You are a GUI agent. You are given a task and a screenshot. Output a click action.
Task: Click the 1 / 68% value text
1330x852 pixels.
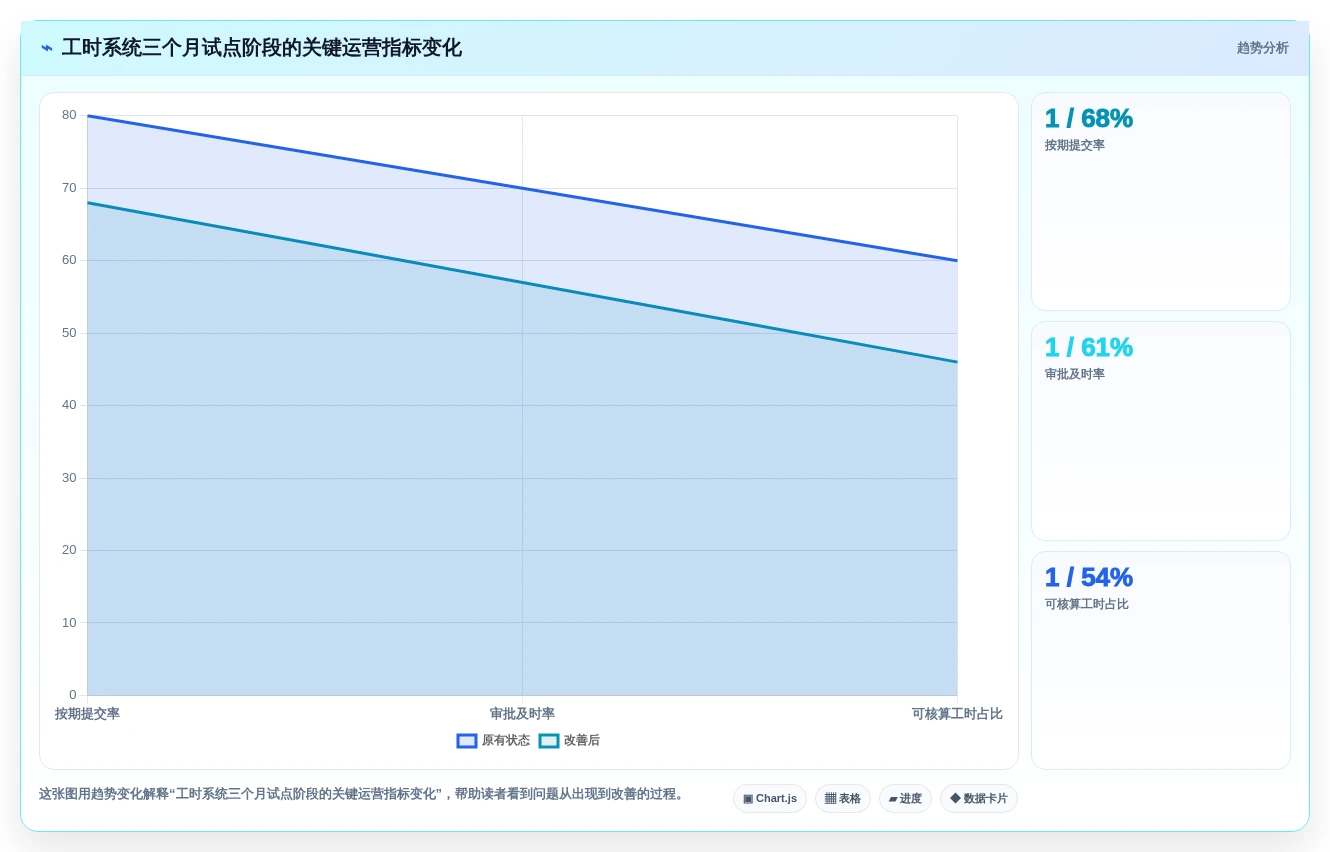pos(1089,118)
